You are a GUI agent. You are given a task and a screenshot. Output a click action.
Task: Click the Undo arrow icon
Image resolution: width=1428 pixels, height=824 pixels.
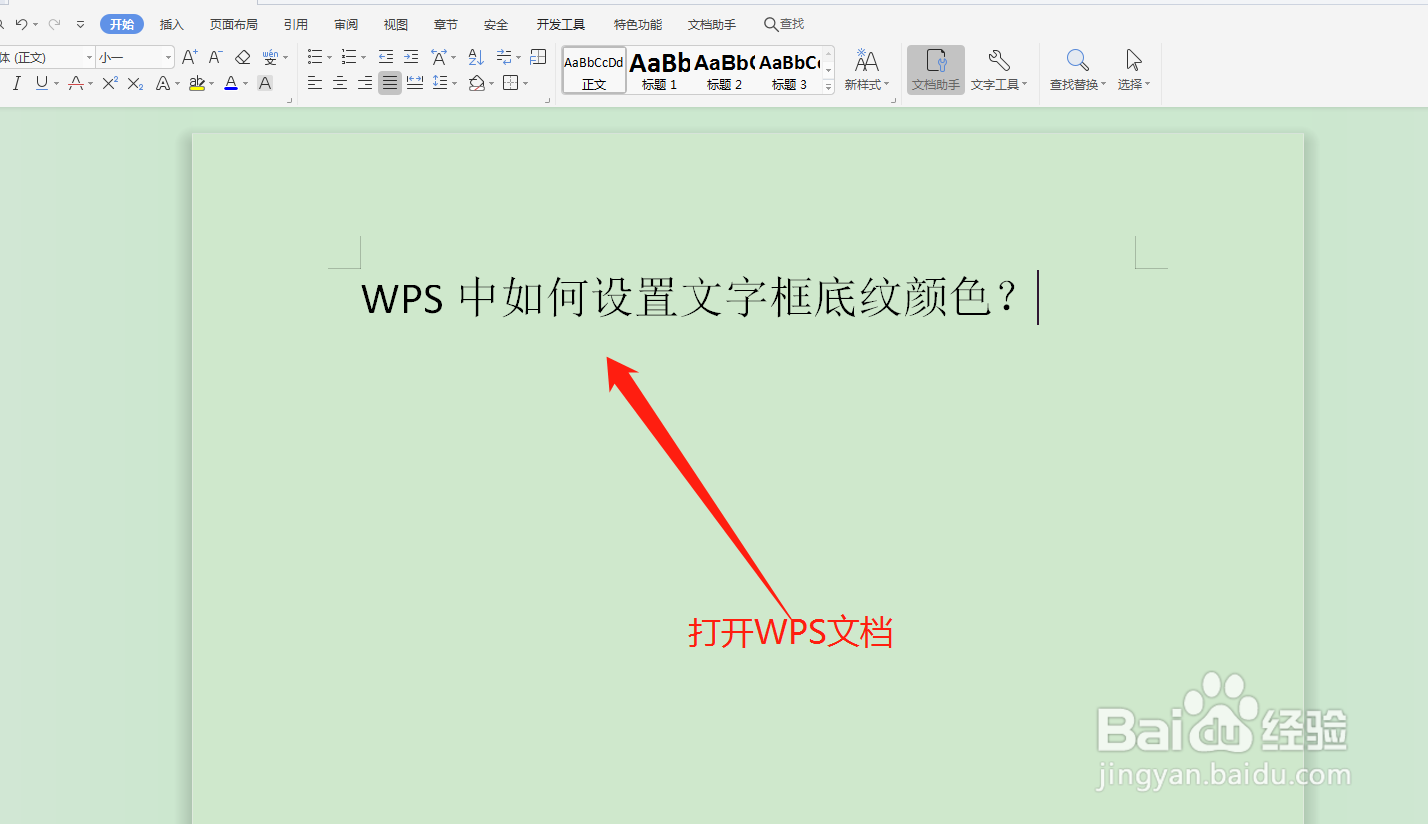pyautogui.click(x=21, y=24)
